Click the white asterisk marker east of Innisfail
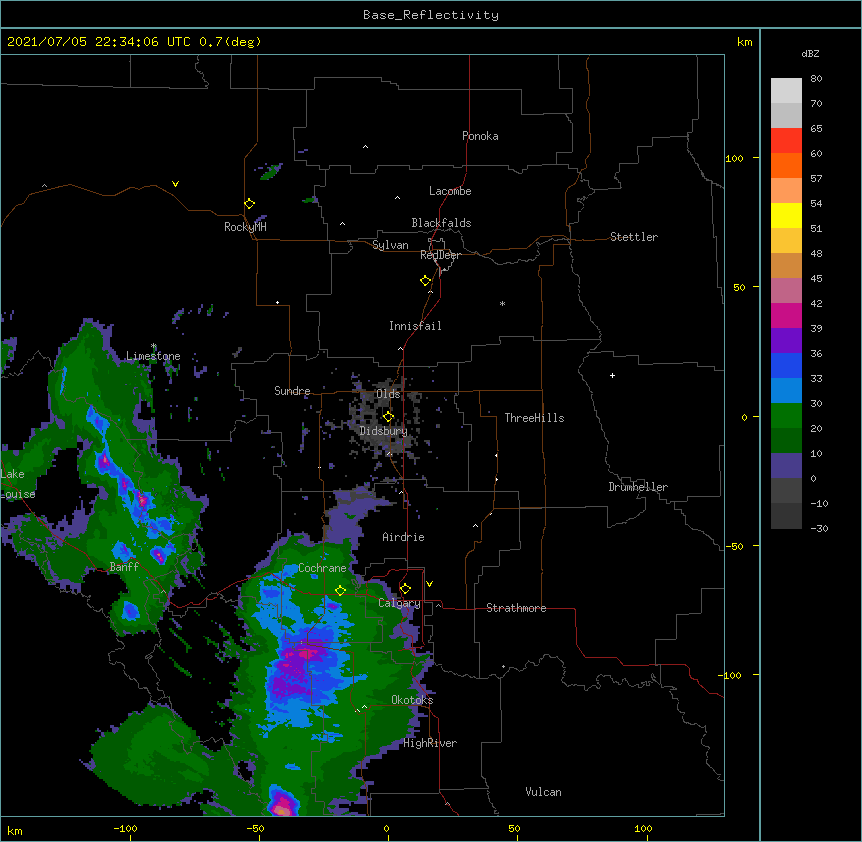The width and height of the screenshot is (862, 842). click(502, 303)
